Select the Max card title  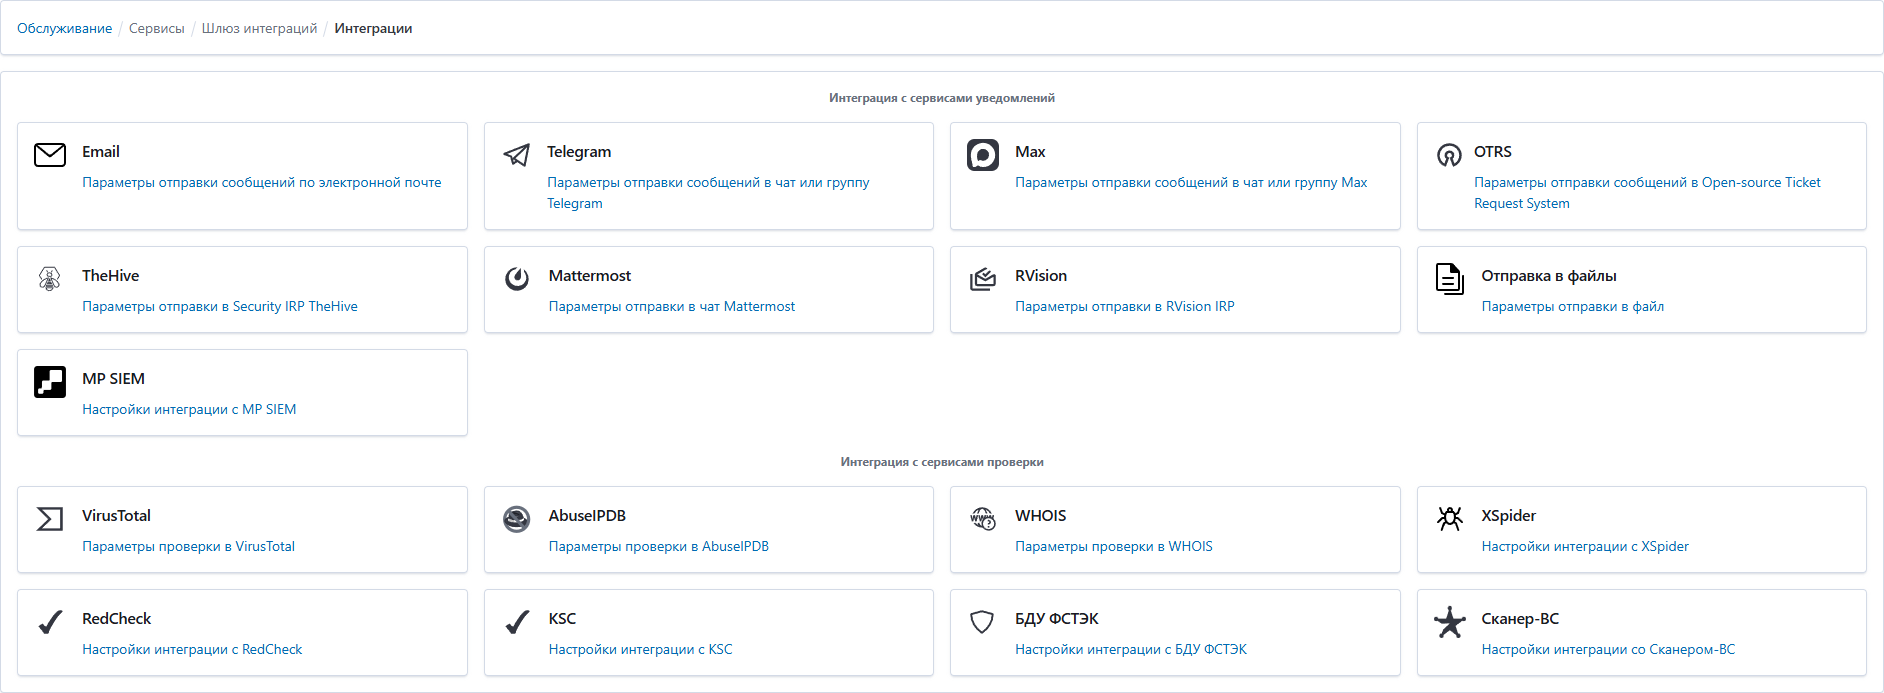click(x=1030, y=151)
